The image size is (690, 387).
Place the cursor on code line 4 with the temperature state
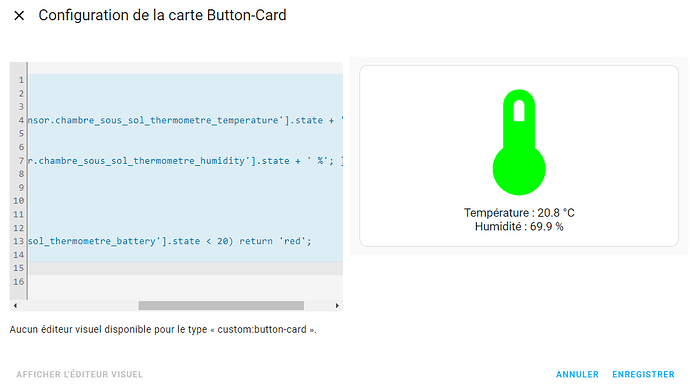[185, 120]
